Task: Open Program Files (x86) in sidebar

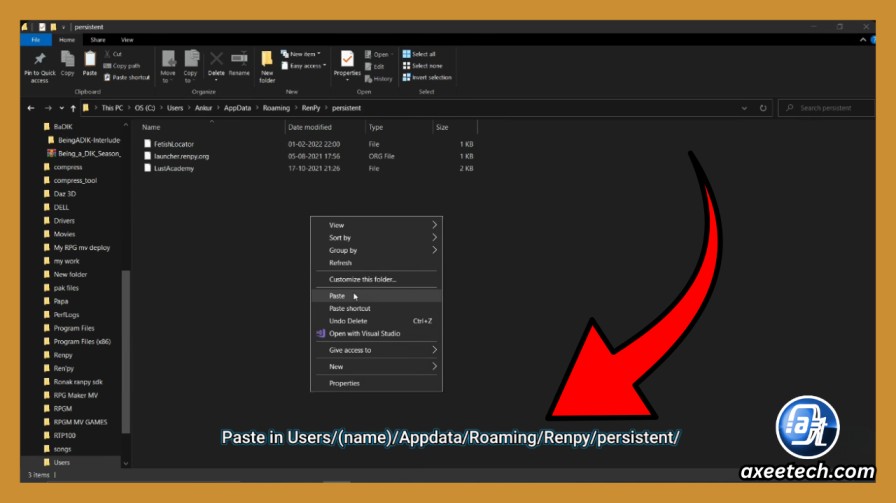Action: 82,342
